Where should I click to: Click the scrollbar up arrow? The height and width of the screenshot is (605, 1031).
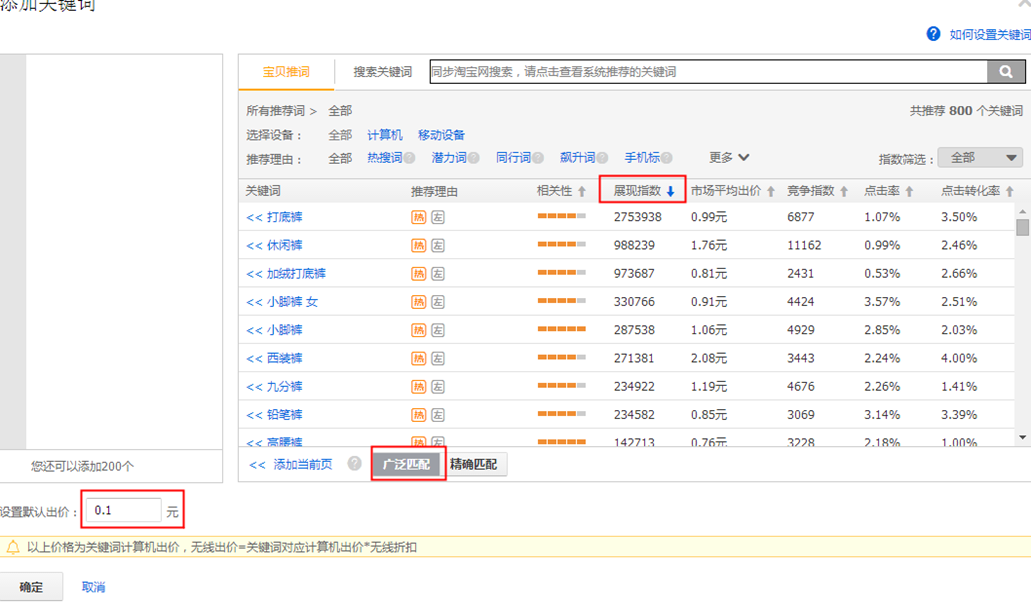click(1022, 211)
